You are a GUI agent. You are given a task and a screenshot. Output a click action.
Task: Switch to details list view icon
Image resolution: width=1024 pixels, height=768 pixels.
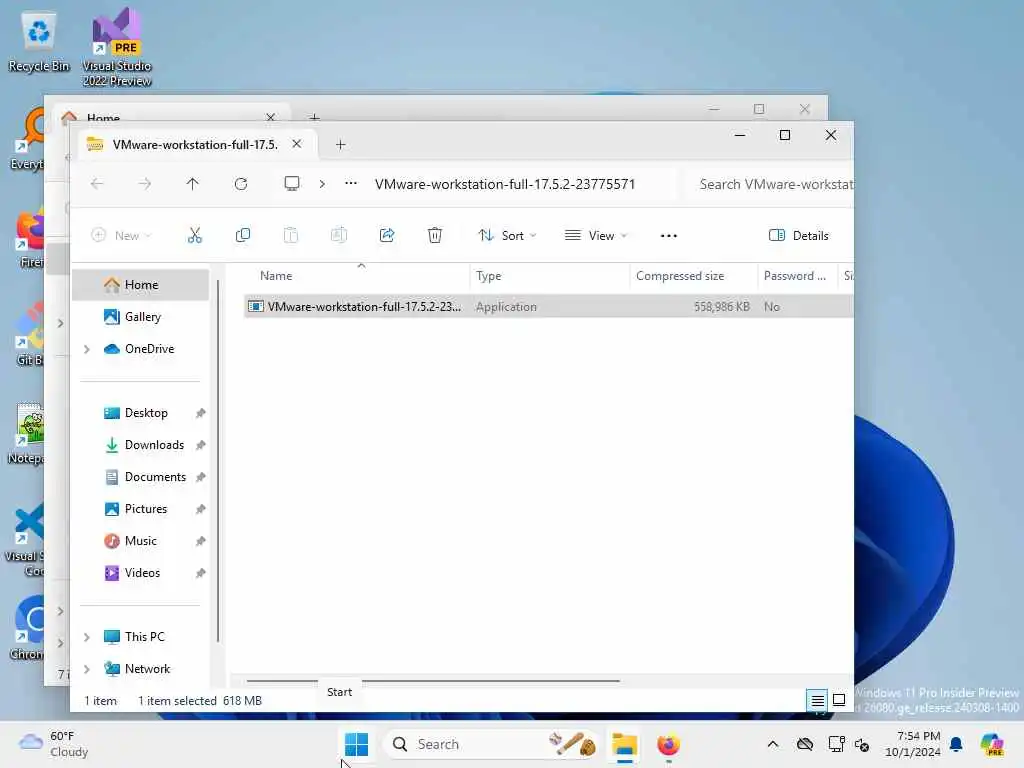pos(817,701)
